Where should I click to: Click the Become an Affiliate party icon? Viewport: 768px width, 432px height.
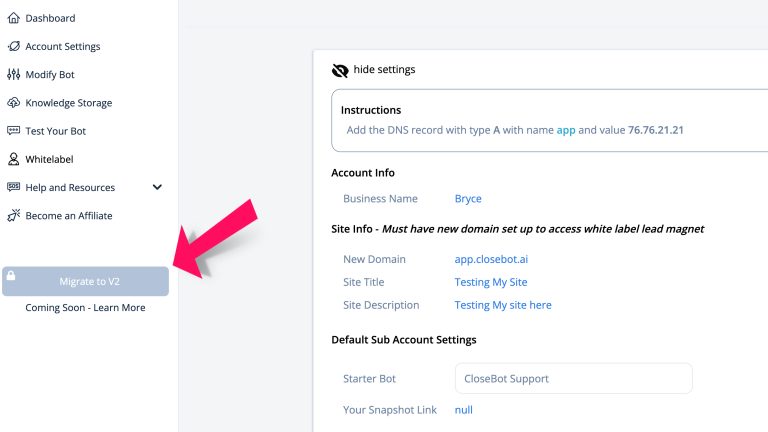point(14,216)
